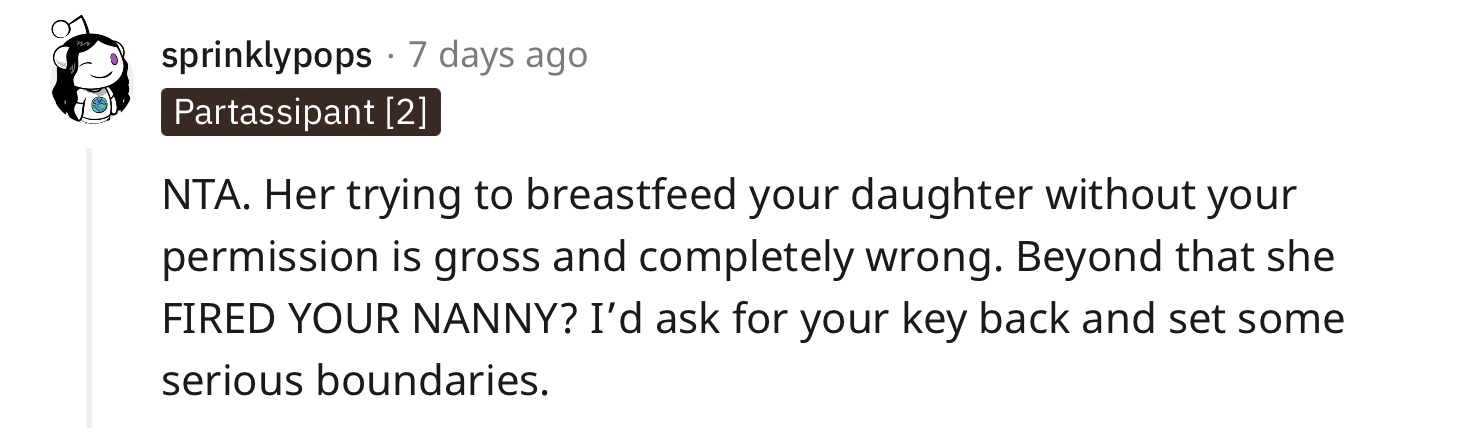This screenshot has width=1458, height=428.
Task: Open sprinklypops' Snoo avatar
Action: (x=90, y=70)
